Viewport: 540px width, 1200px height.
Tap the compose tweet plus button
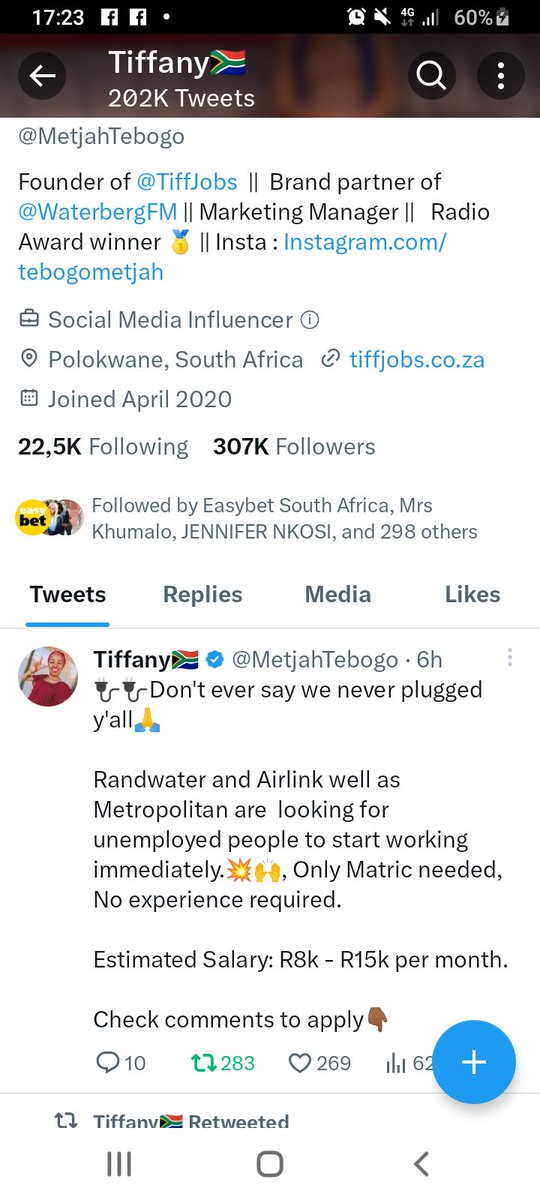pyautogui.click(x=473, y=1062)
